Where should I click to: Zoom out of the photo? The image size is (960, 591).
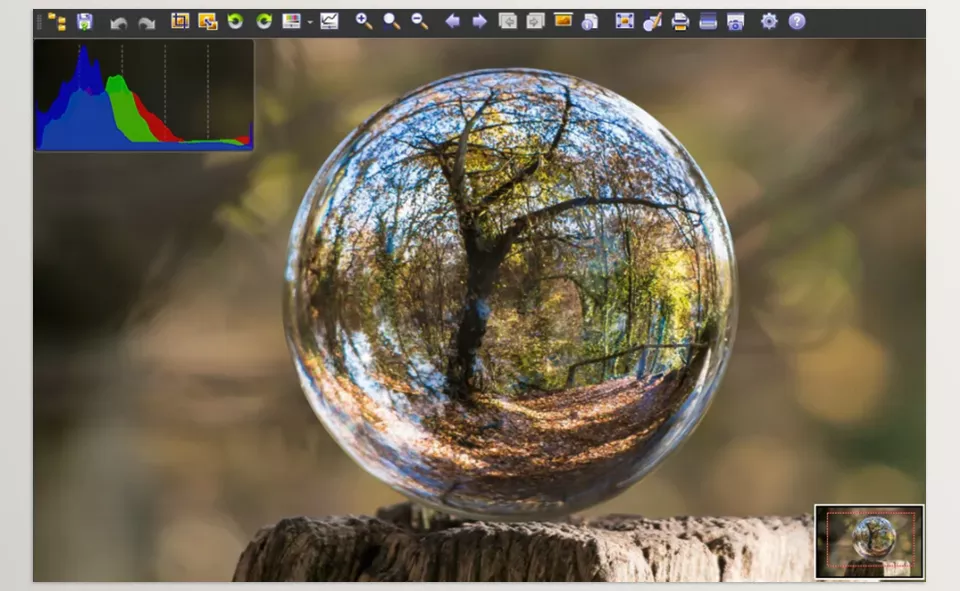415,19
